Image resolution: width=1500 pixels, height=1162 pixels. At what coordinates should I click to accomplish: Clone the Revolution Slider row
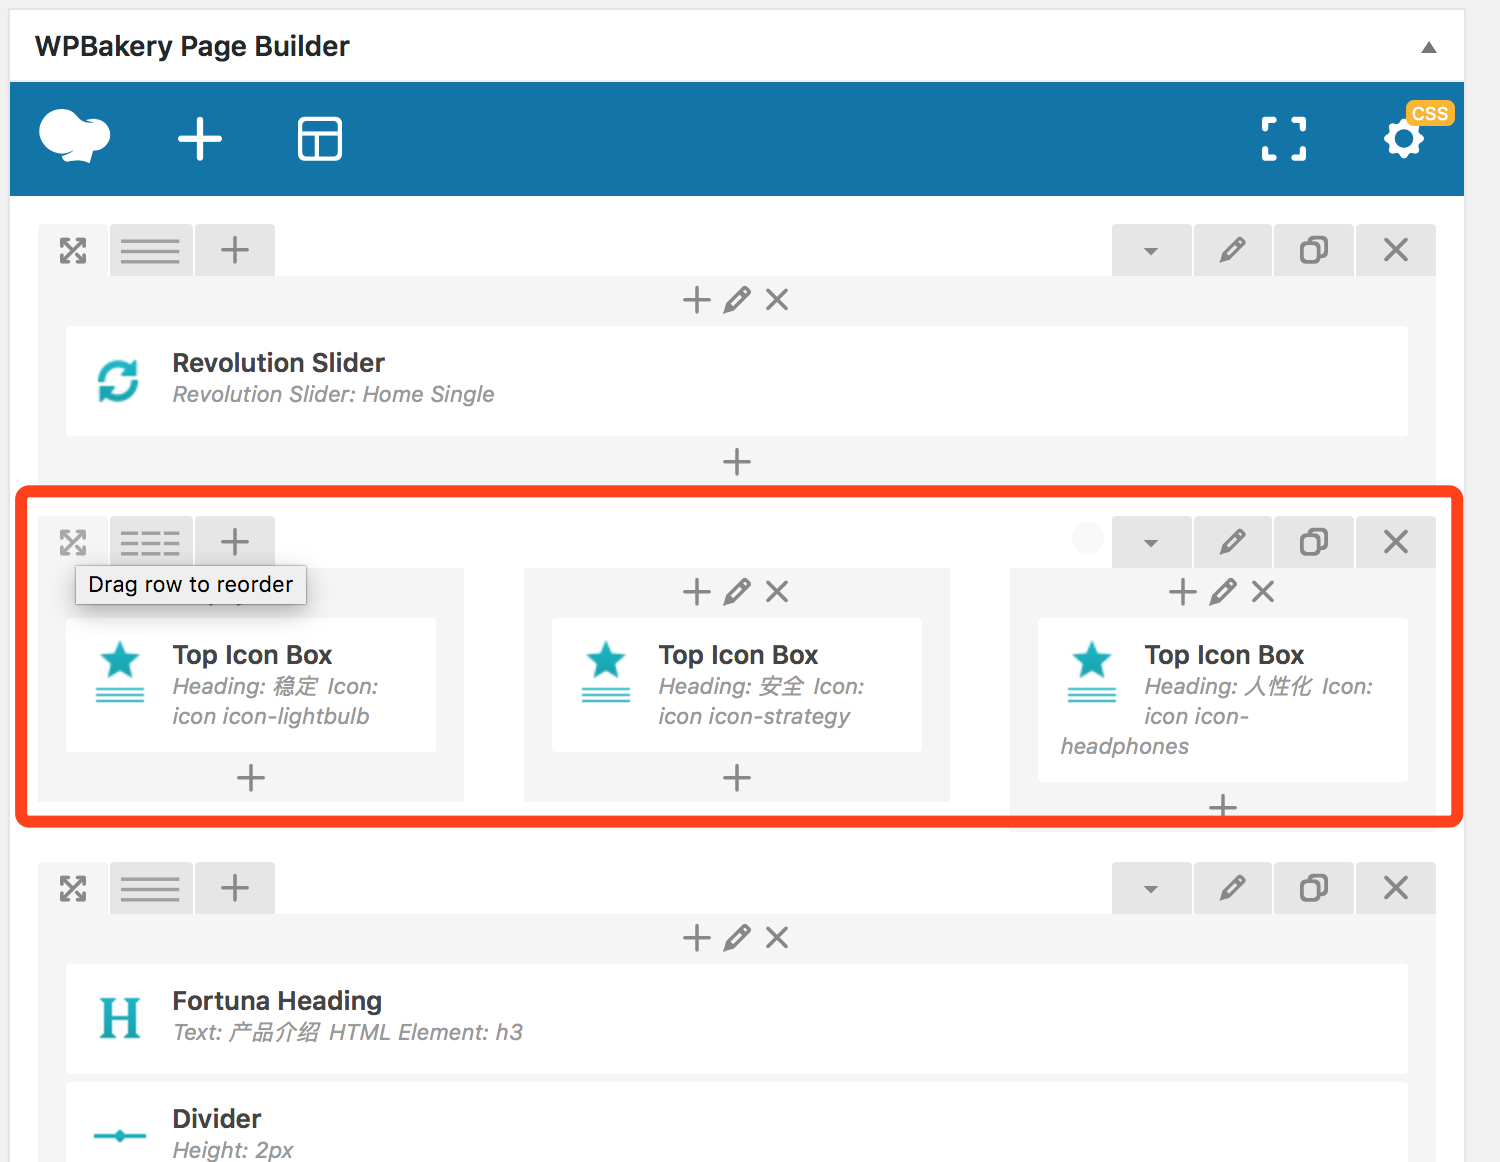1314,250
